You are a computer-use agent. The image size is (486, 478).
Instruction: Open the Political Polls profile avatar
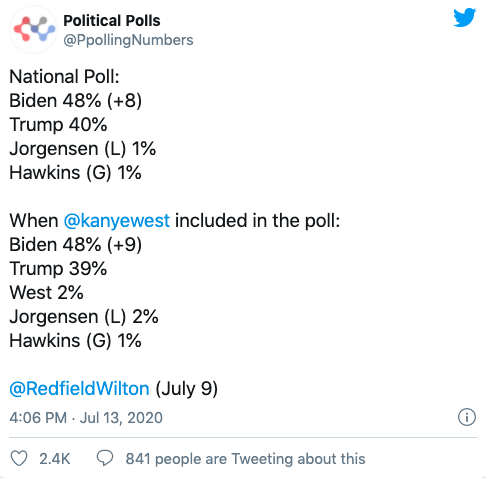tap(33, 30)
